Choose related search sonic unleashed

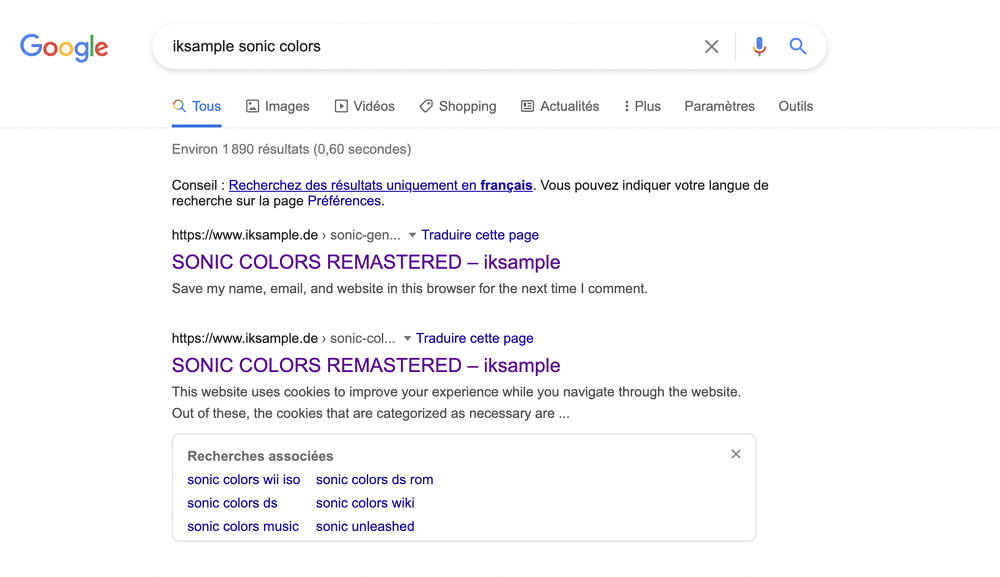pyautogui.click(x=365, y=527)
